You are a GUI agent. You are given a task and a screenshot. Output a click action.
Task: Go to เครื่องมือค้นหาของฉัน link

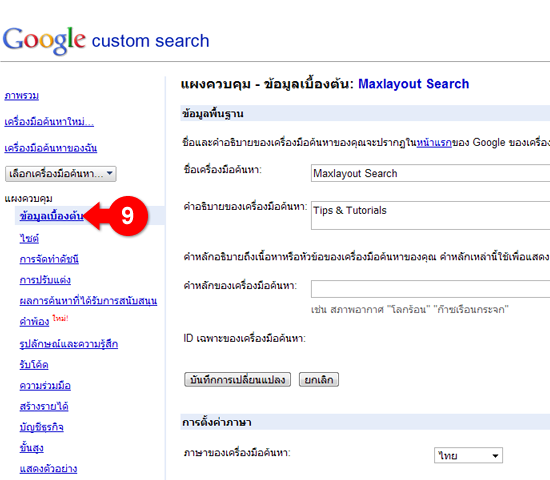tap(51, 148)
